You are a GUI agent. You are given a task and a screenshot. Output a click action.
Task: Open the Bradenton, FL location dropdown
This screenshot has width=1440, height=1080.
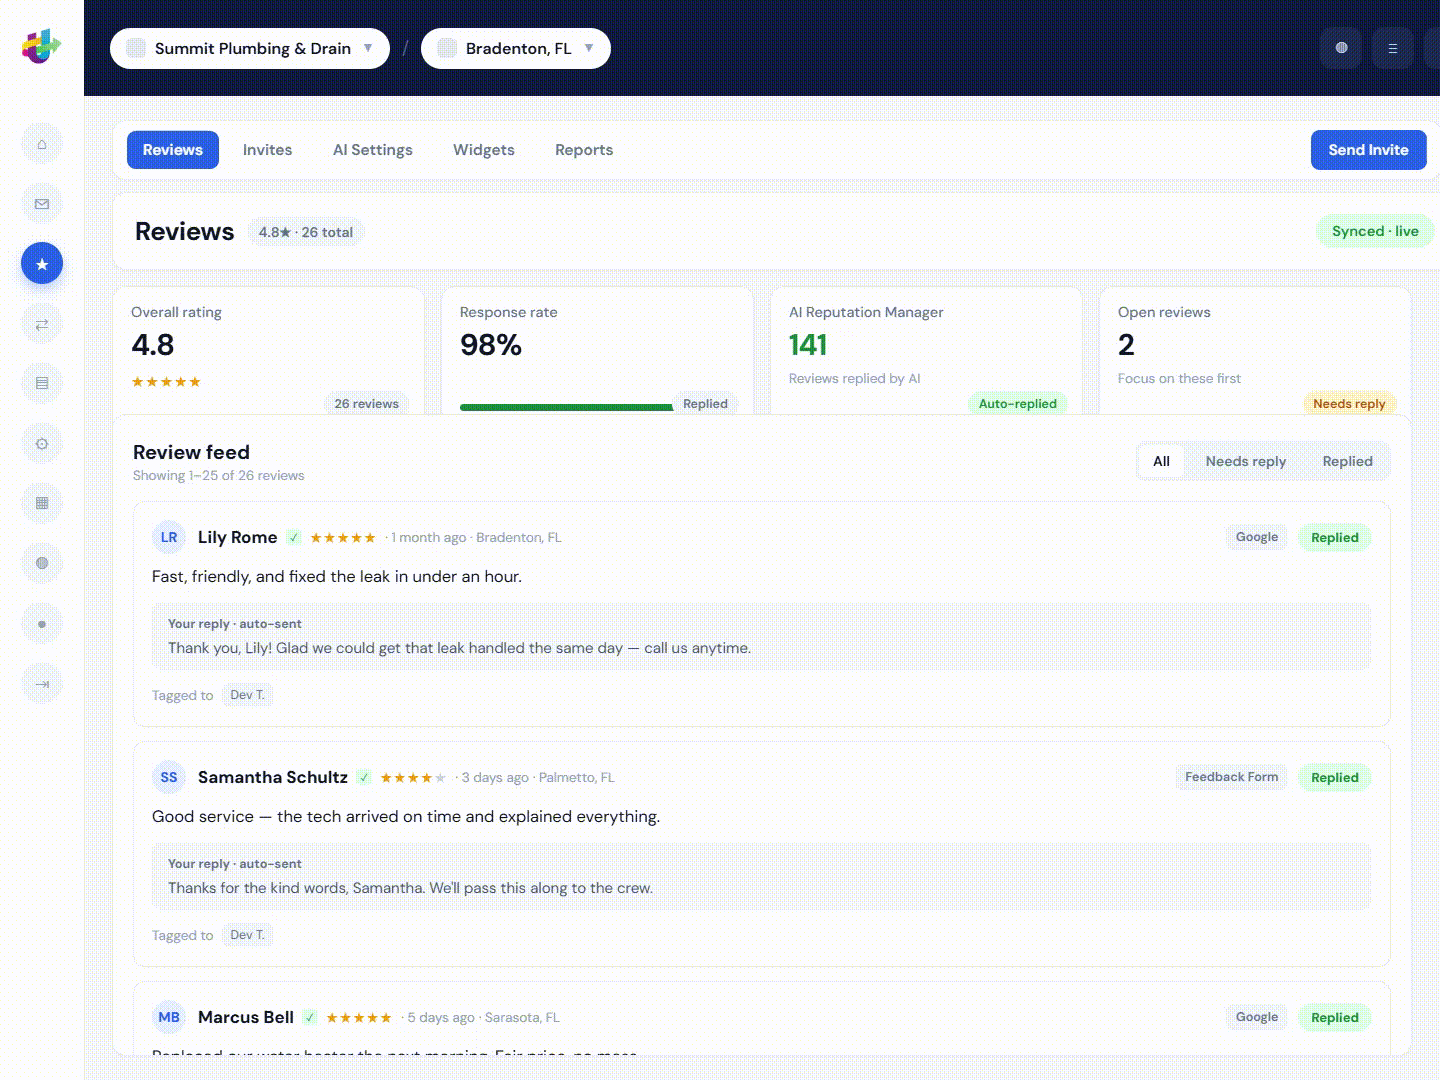click(516, 48)
